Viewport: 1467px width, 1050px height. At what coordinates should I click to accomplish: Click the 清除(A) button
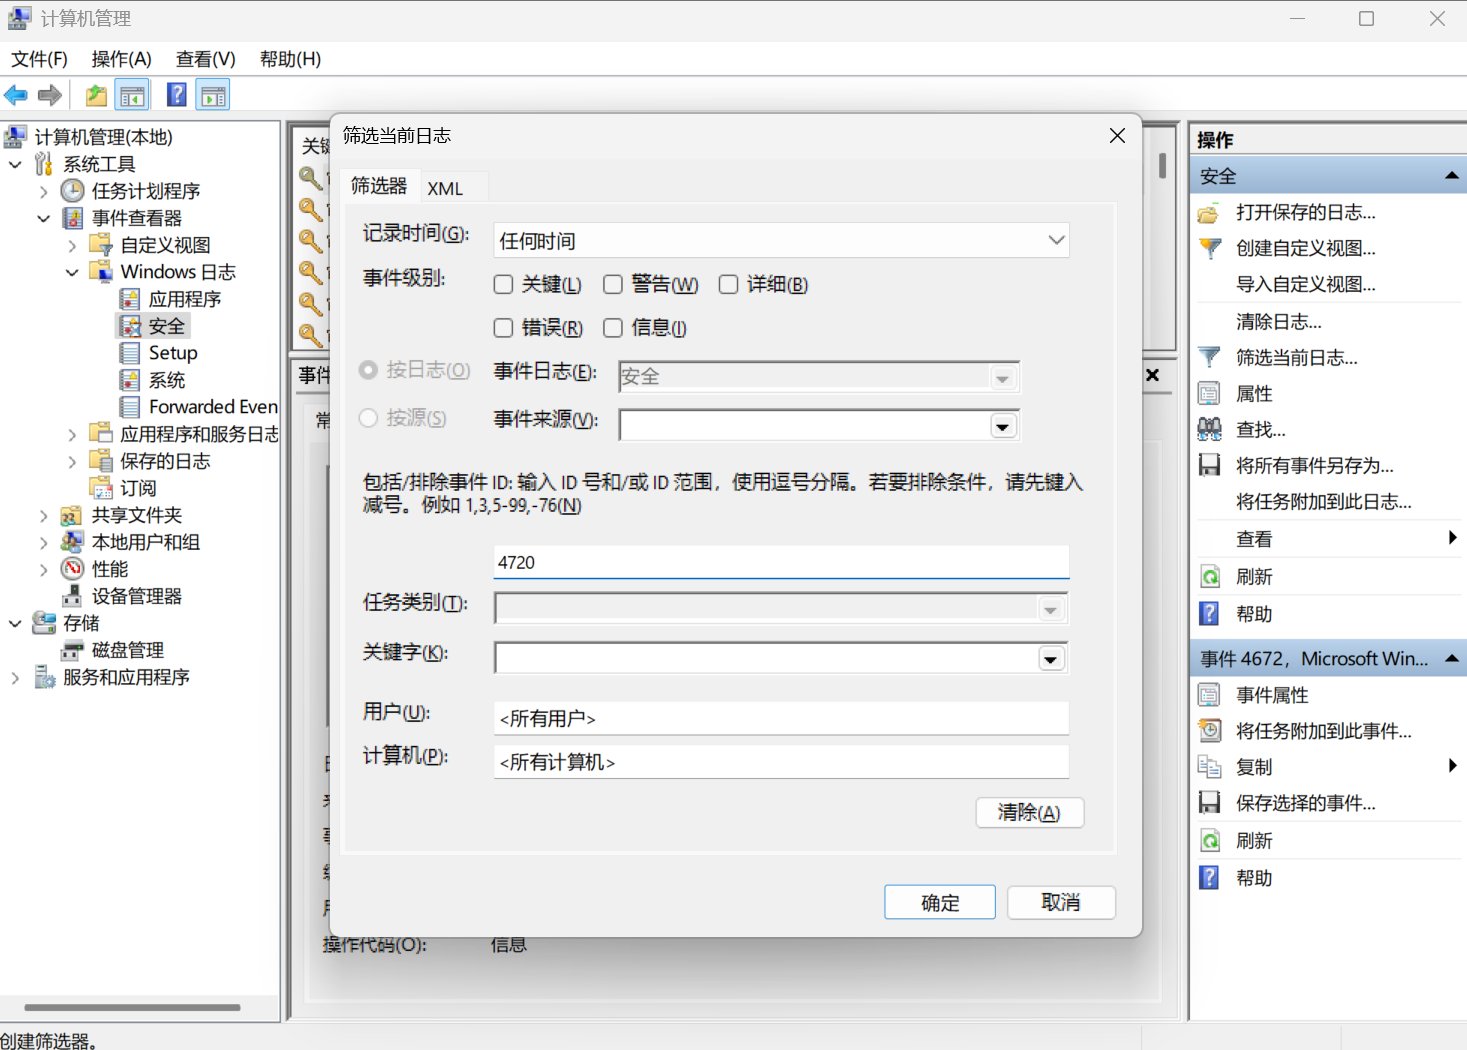1029,813
